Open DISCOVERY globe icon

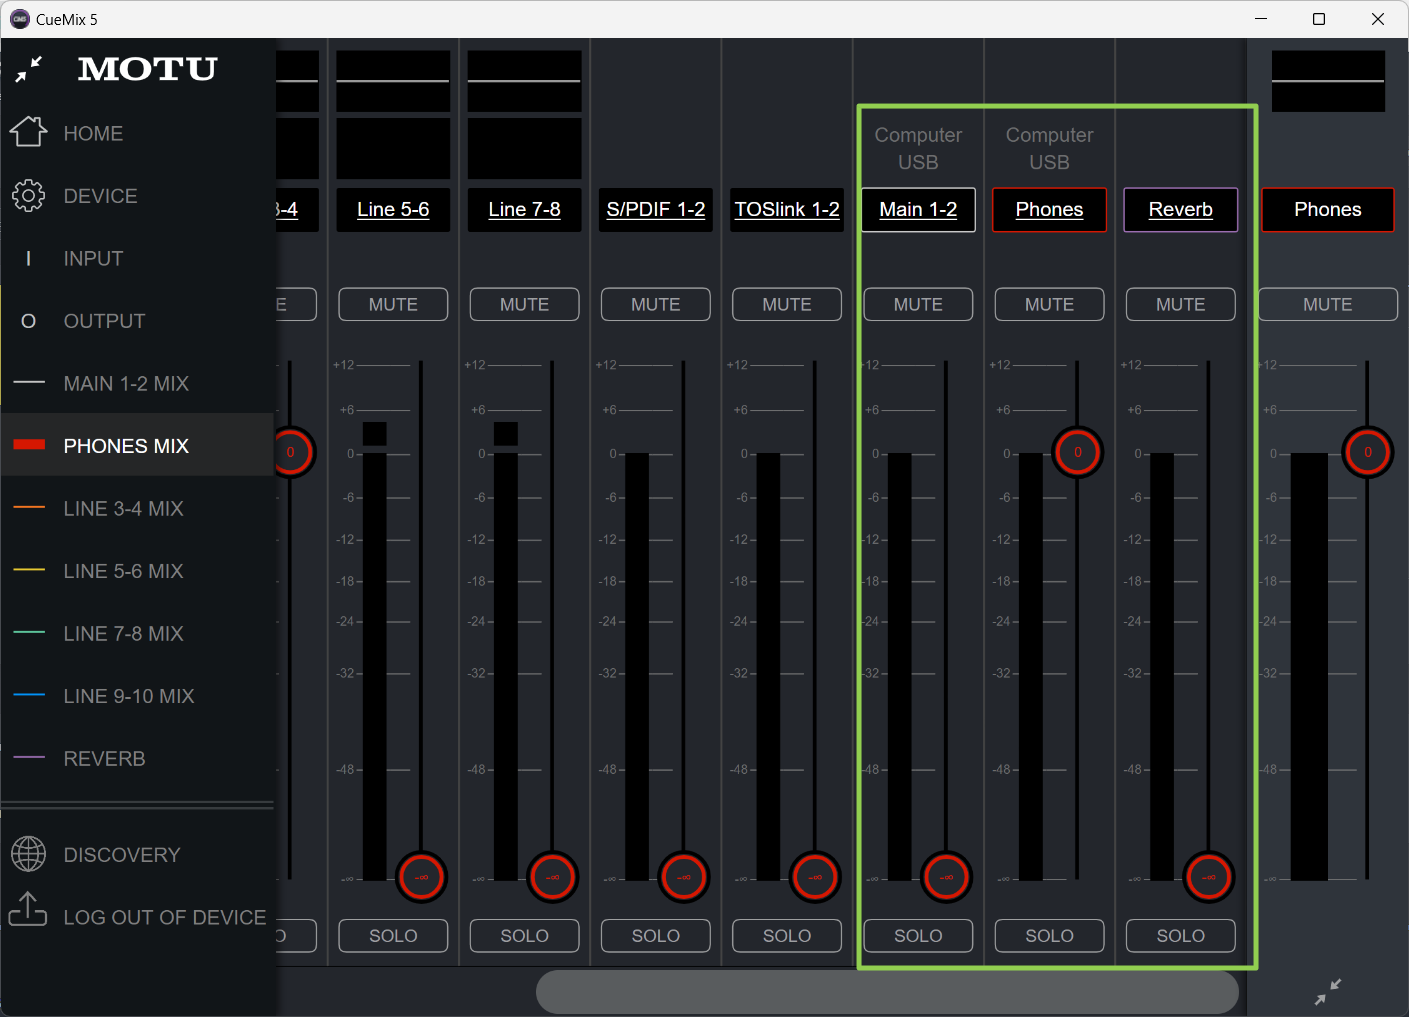tap(29, 854)
